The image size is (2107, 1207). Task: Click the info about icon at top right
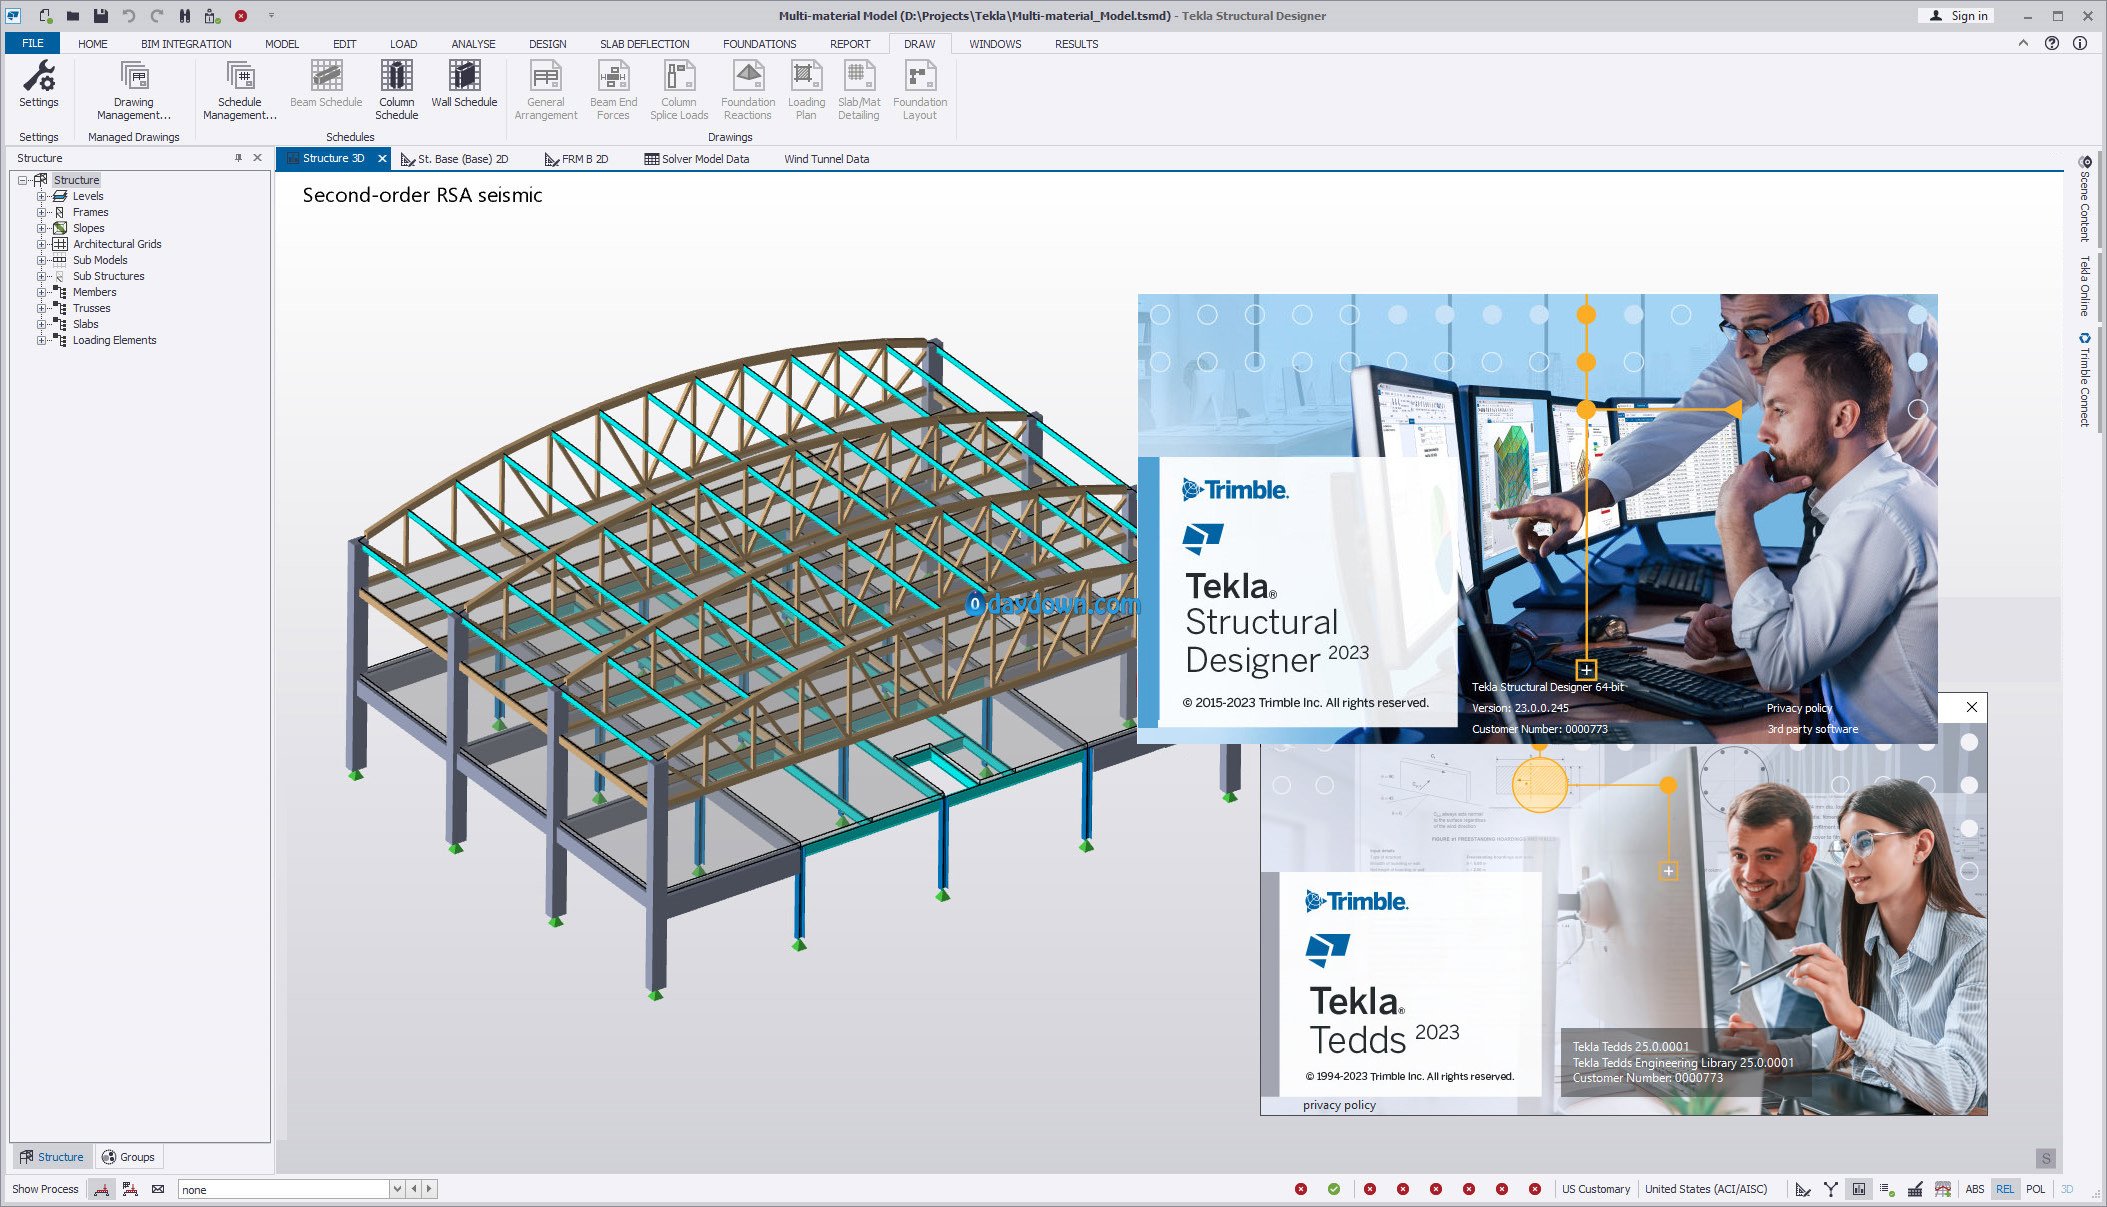pos(2080,43)
